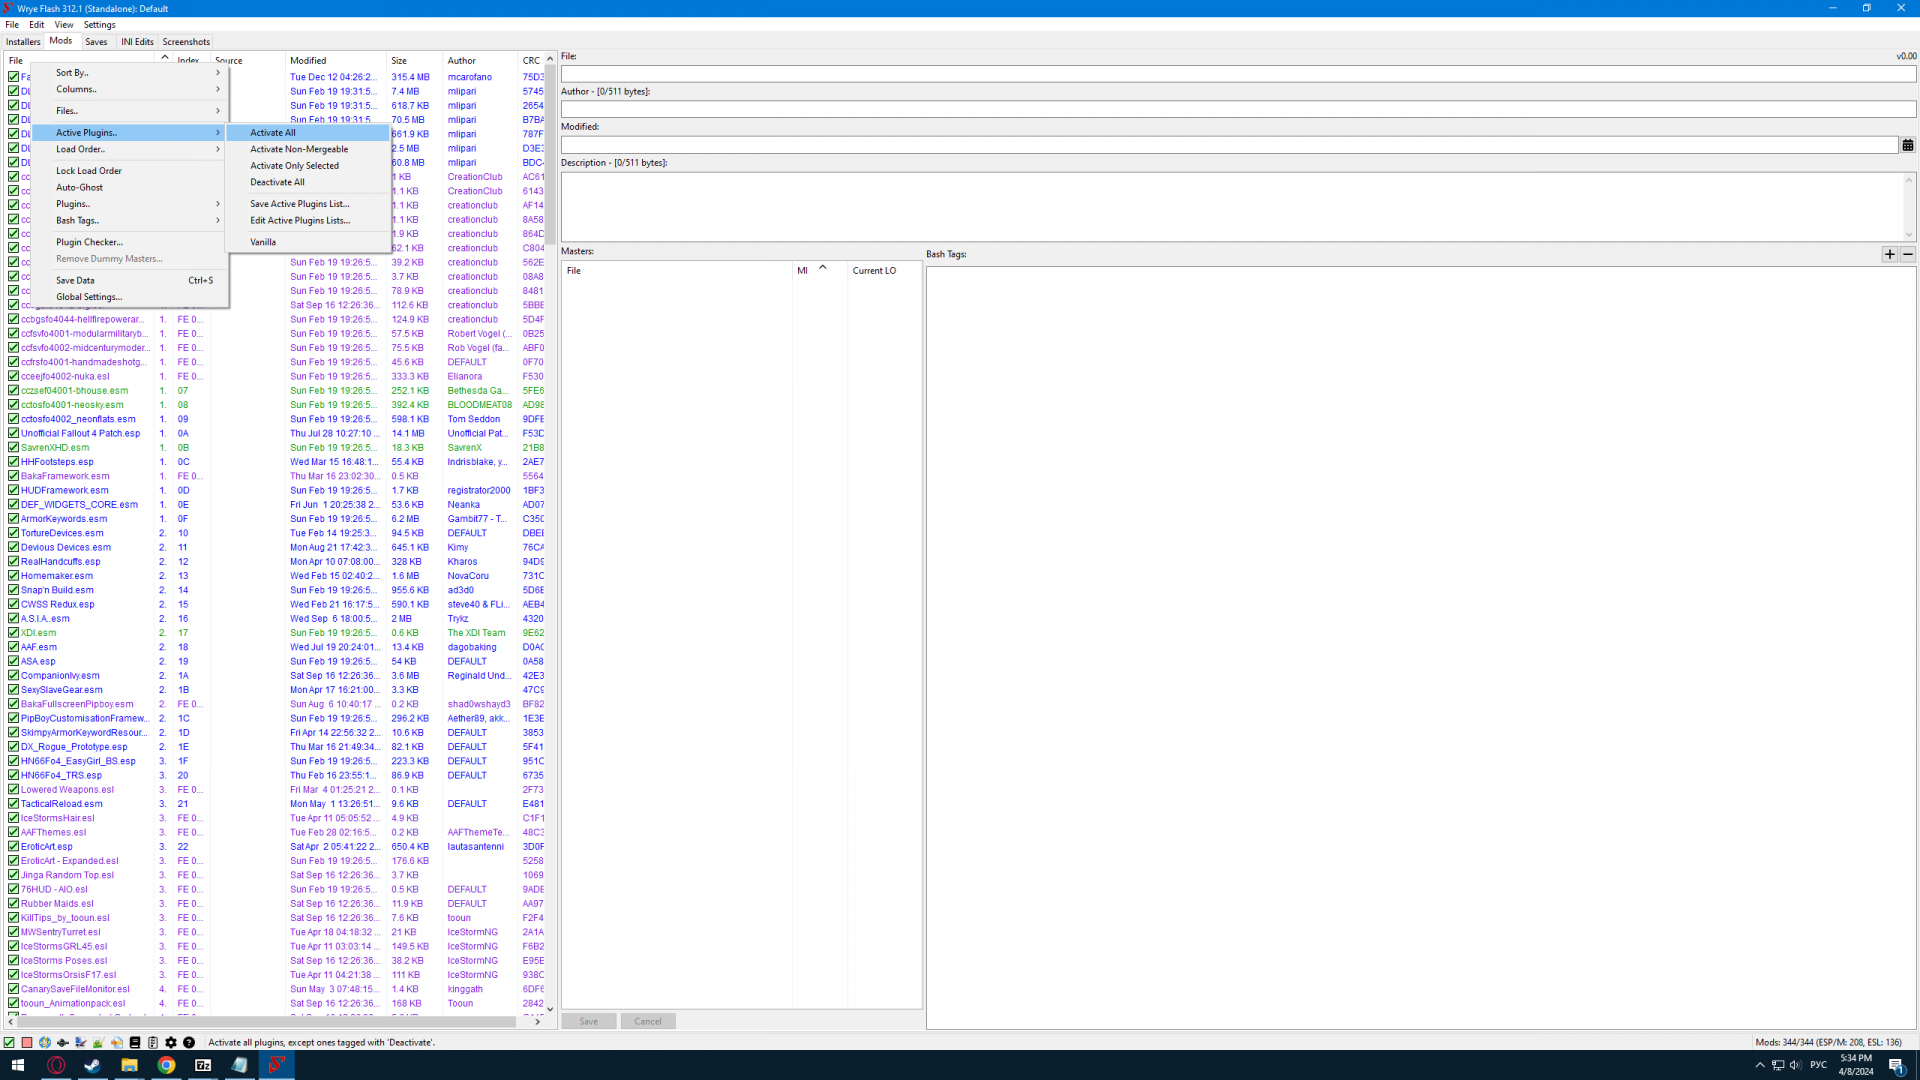Click the help question mark icon
1920x1080 pixels.
click(189, 1042)
